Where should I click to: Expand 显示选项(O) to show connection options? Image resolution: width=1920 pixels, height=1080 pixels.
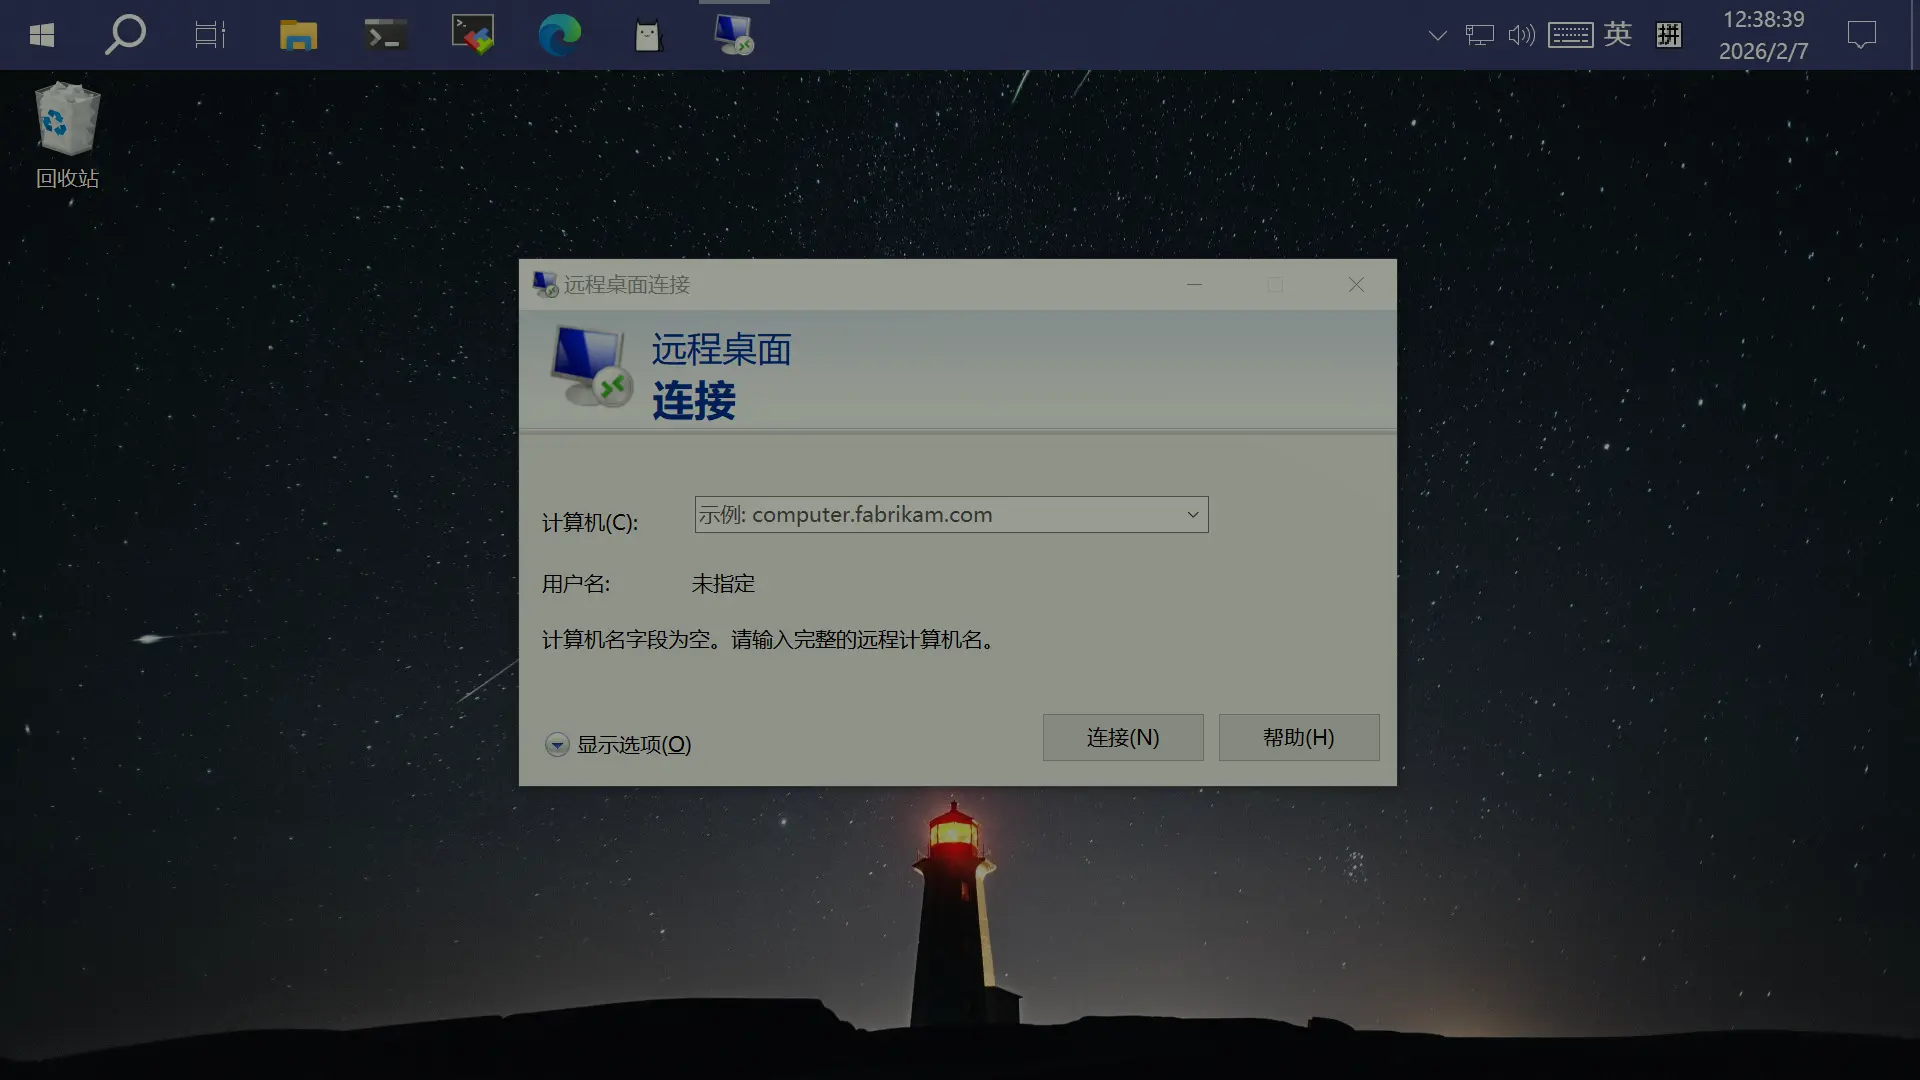(x=617, y=744)
